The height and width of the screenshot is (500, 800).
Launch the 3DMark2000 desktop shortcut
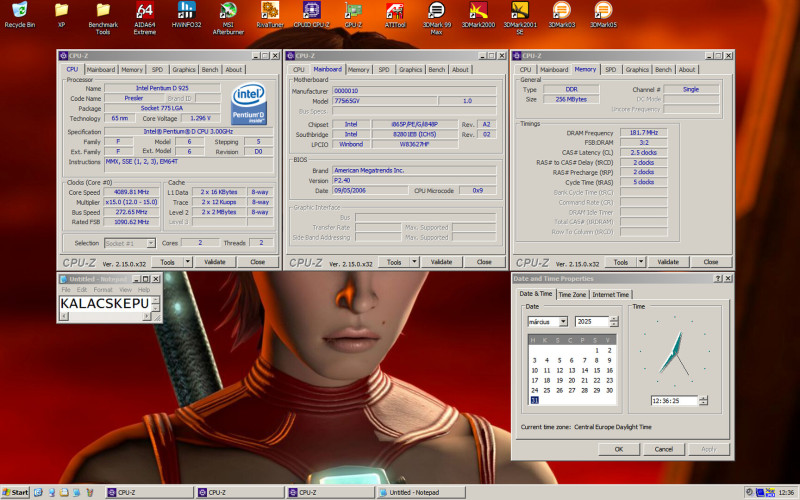pos(478,15)
